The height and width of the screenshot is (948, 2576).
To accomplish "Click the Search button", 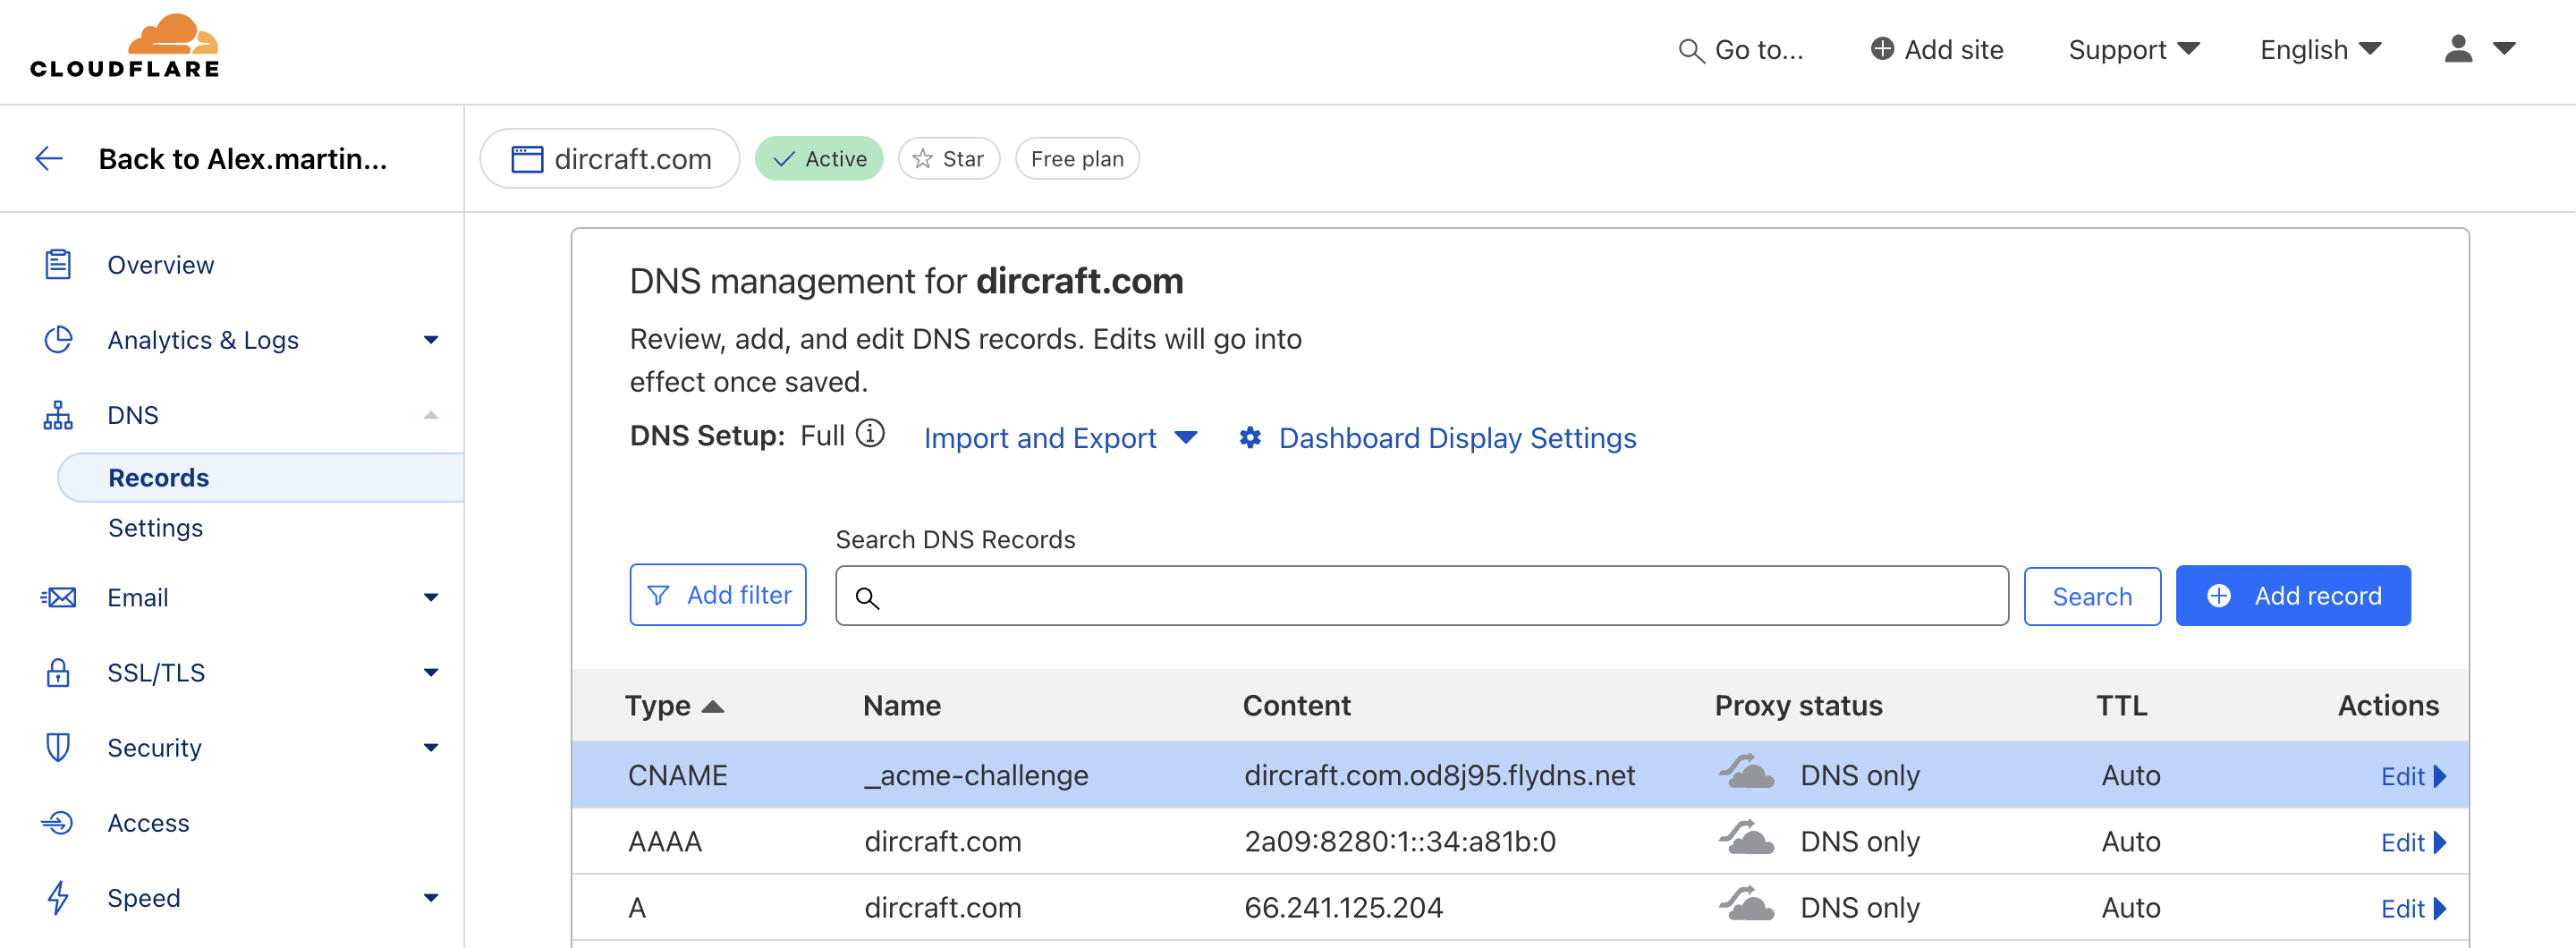I will click(2092, 596).
